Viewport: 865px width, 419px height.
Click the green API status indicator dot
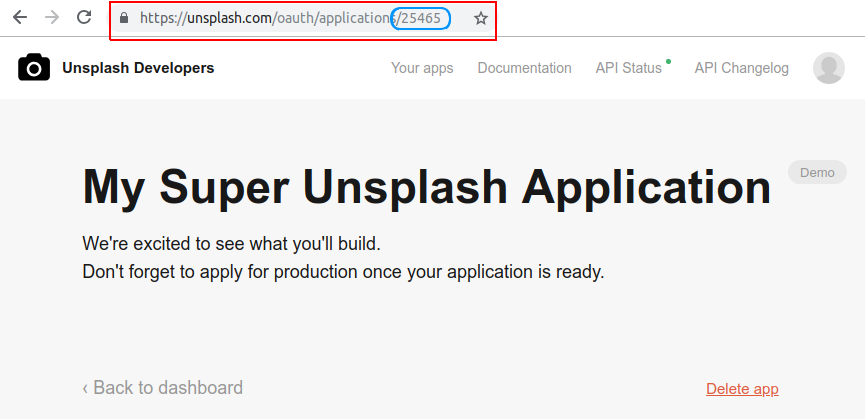point(668,61)
